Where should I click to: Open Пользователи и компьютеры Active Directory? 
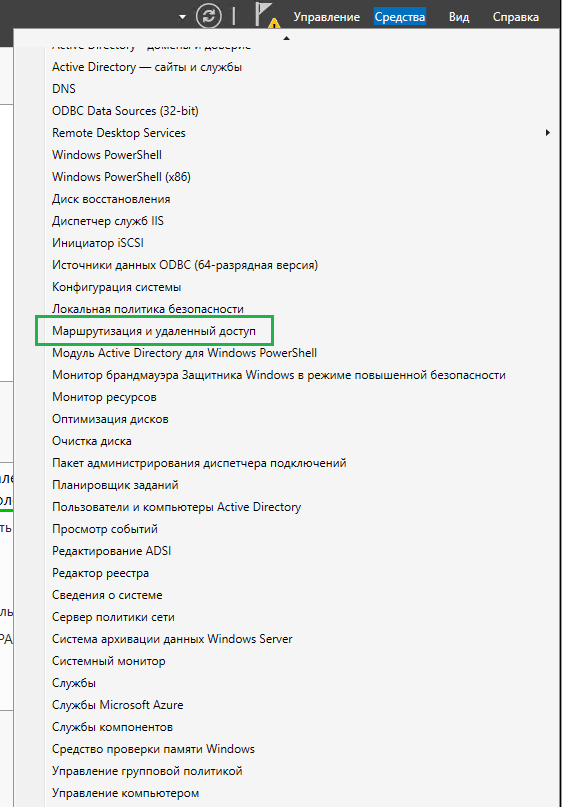(x=177, y=507)
